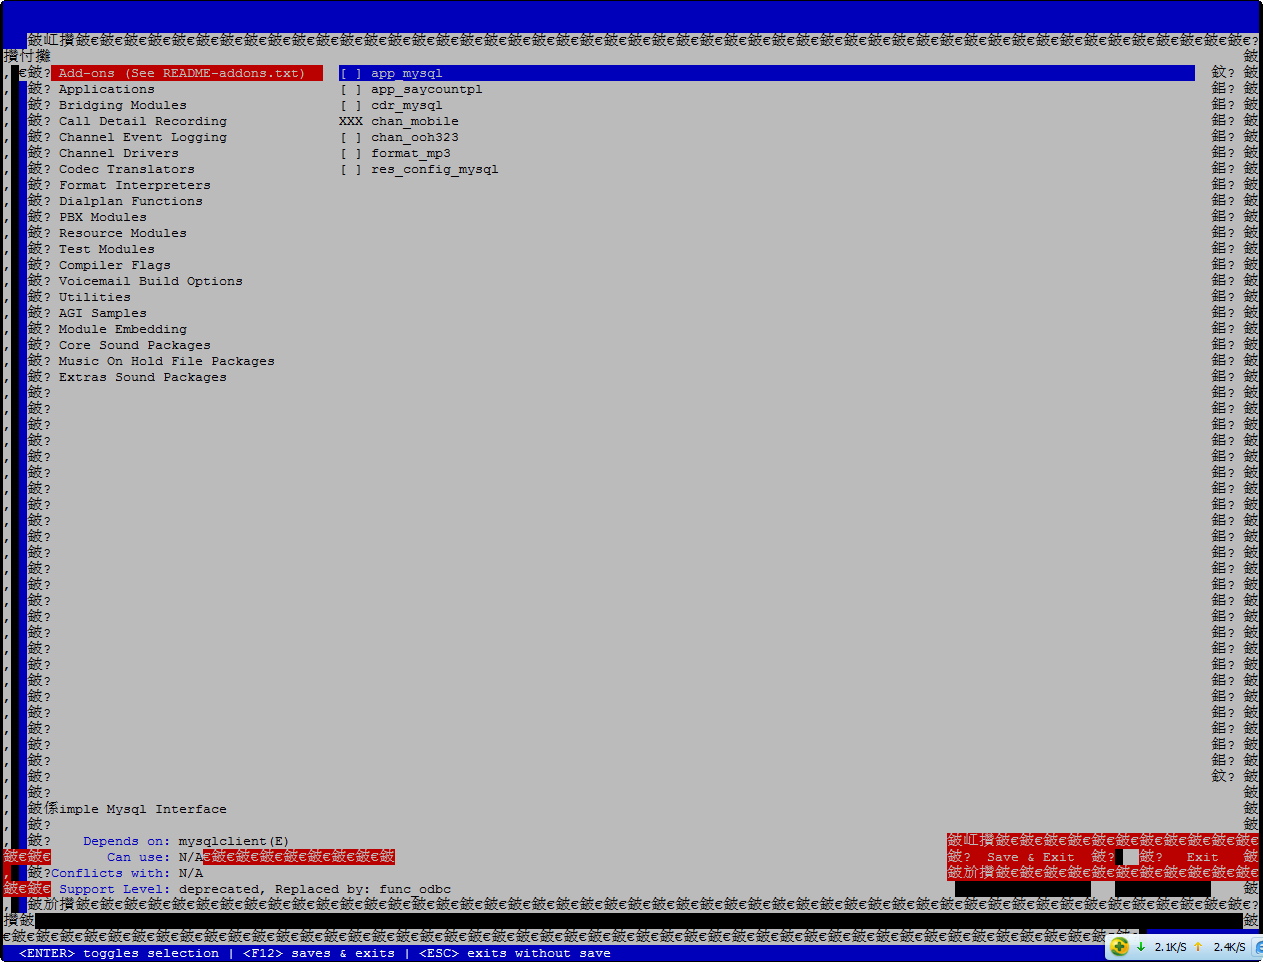Select the app_saycountpl module name
This screenshot has height=962, width=1263.
pos(427,89)
